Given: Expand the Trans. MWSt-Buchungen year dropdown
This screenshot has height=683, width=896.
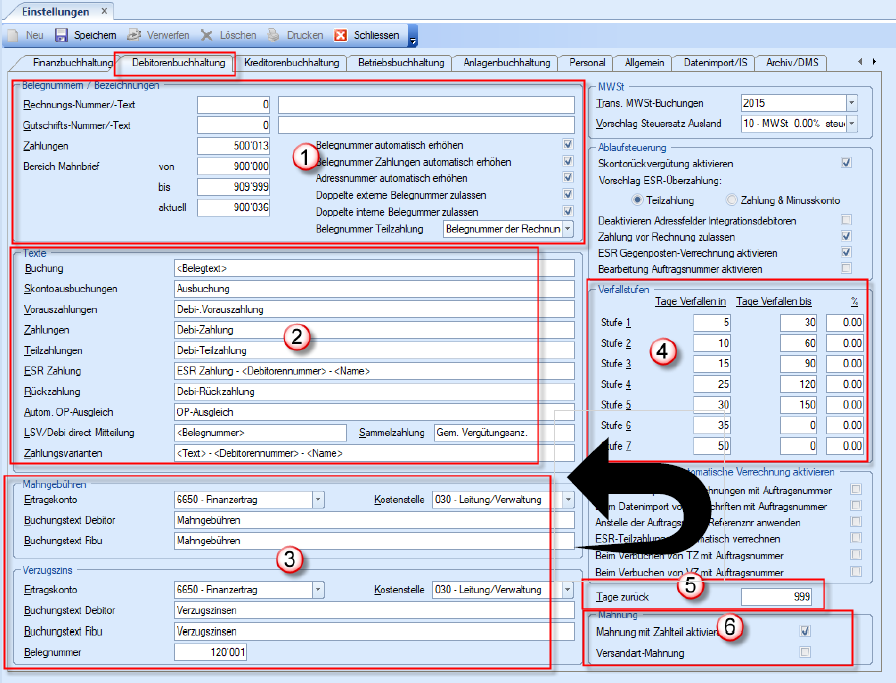Looking at the screenshot, I should coord(851,103).
